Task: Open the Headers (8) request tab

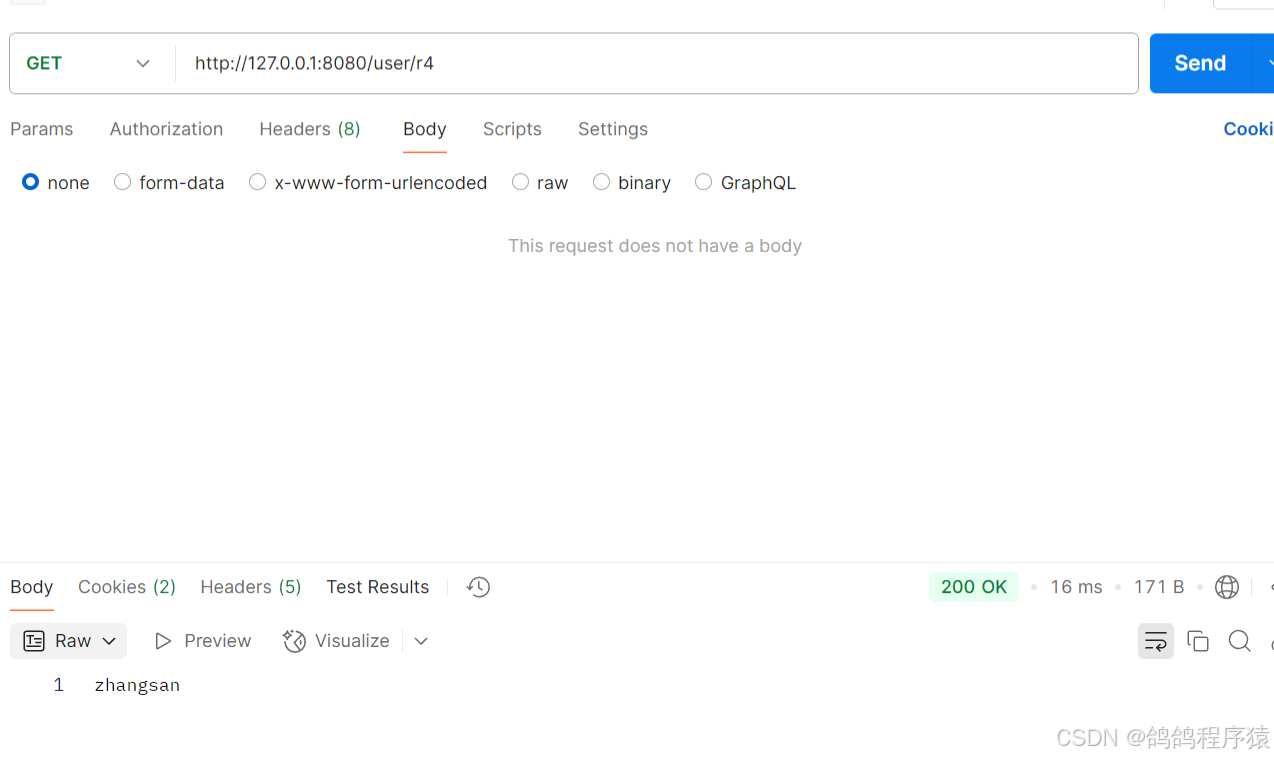Action: [310, 129]
